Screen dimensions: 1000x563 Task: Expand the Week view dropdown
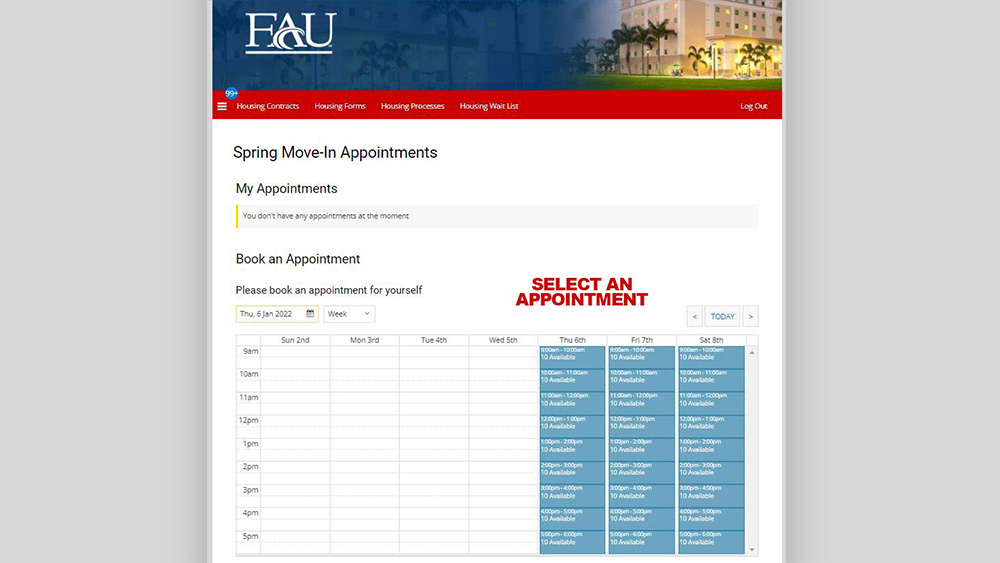[349, 314]
